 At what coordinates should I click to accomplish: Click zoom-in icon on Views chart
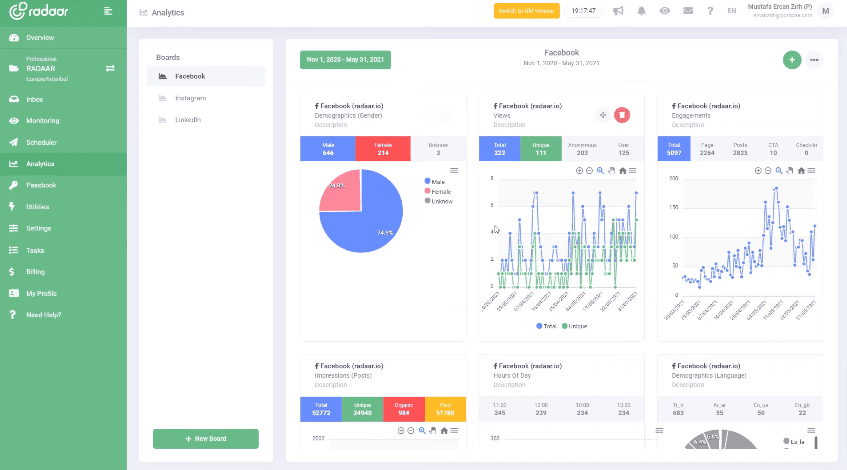[x=579, y=171]
